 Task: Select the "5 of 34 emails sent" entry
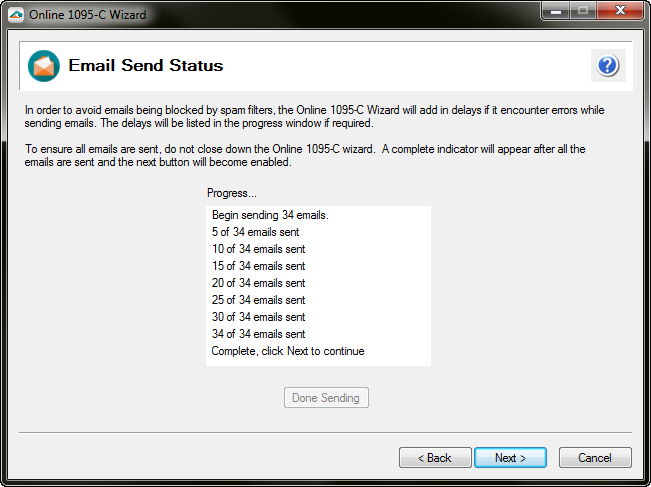click(x=255, y=232)
